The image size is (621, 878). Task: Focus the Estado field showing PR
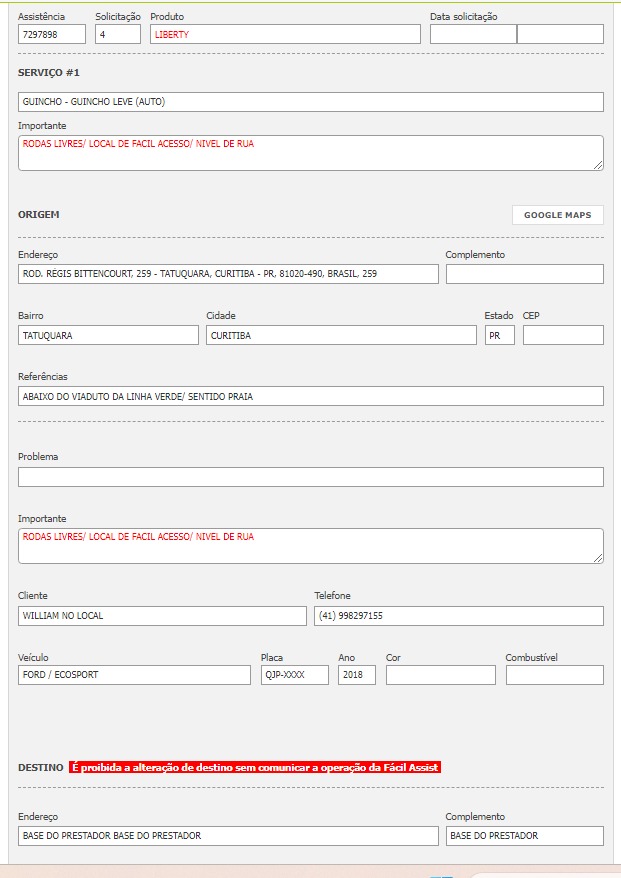(x=499, y=335)
